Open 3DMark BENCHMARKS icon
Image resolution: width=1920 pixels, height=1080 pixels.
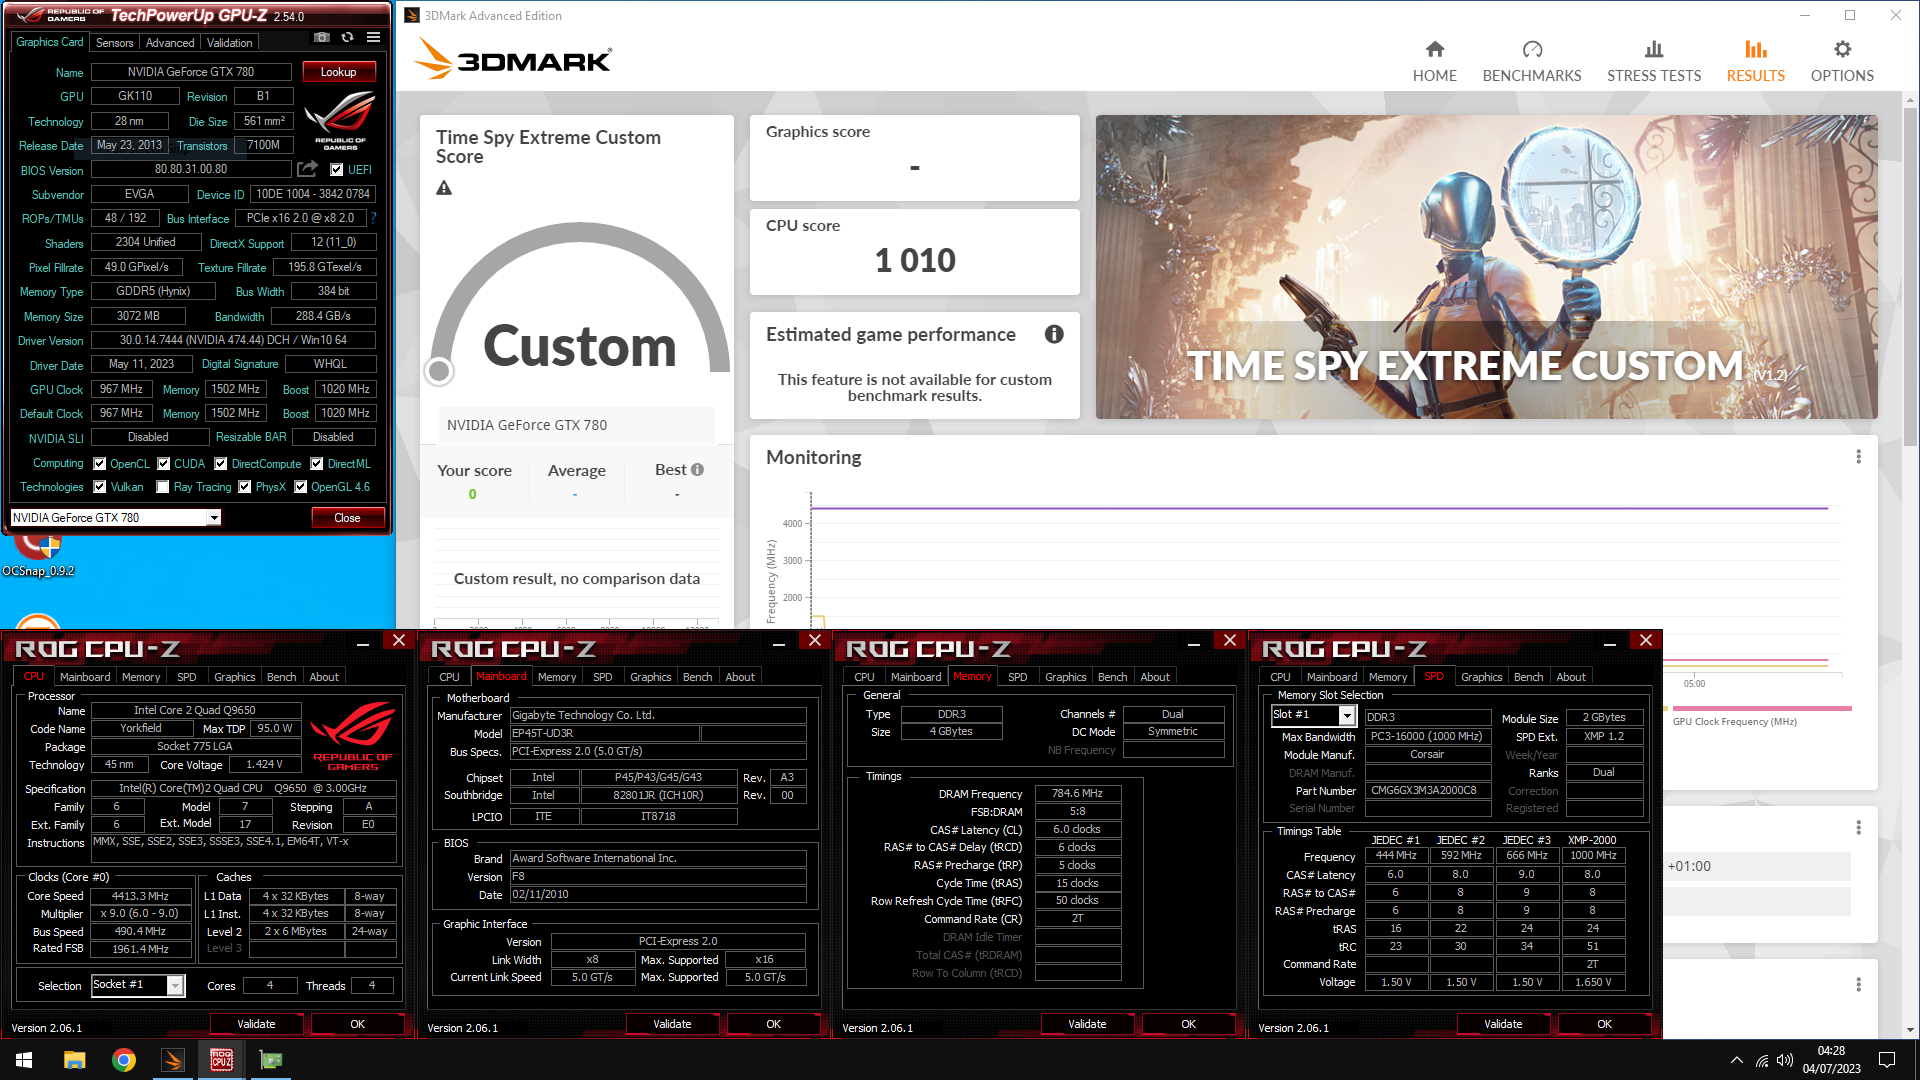point(1532,49)
